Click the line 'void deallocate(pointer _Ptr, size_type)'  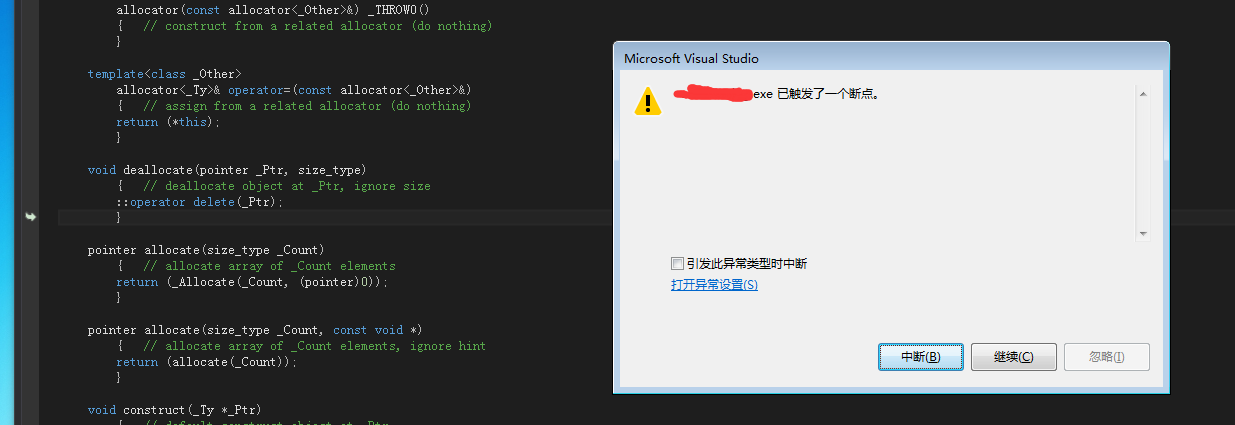point(227,170)
